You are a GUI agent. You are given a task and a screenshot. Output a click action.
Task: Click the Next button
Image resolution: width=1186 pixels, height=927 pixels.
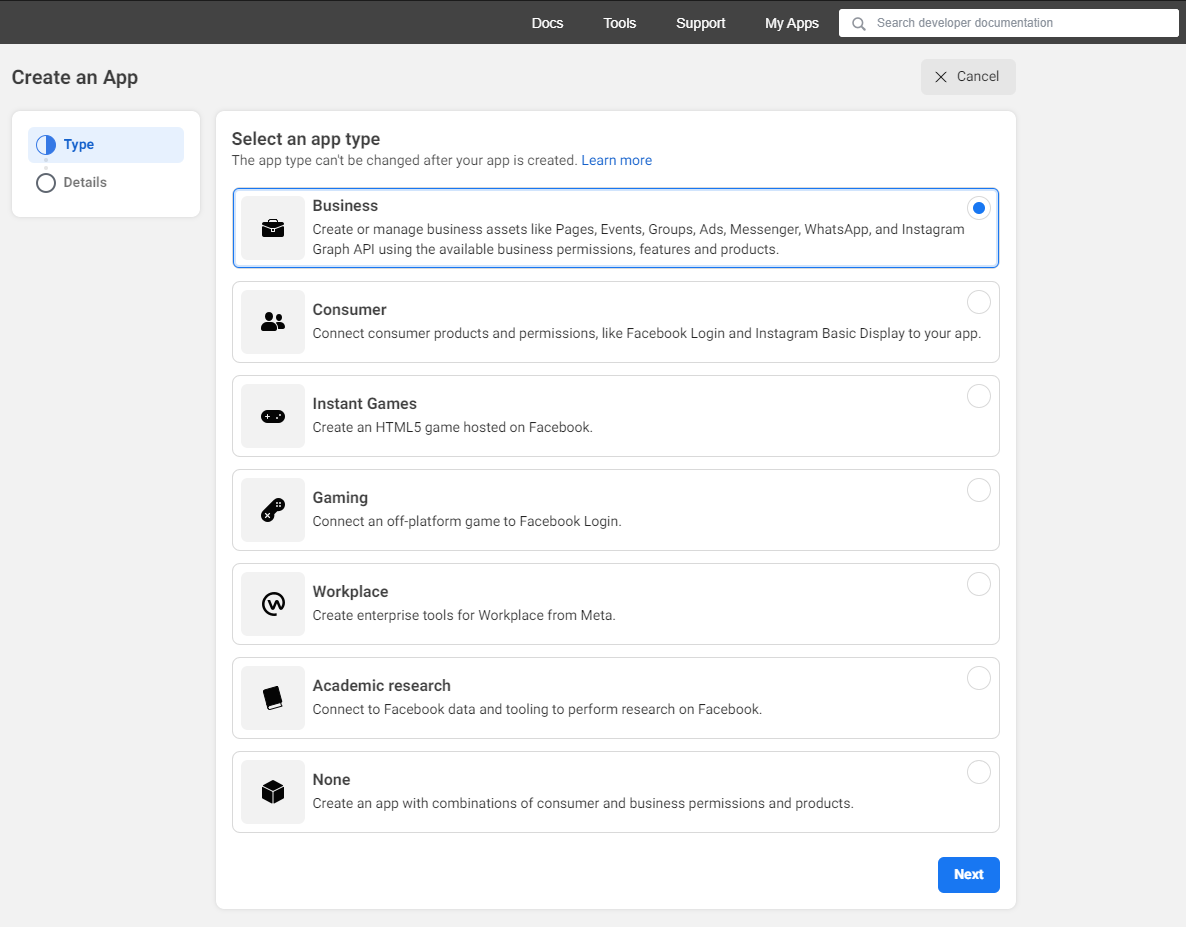[x=969, y=875]
